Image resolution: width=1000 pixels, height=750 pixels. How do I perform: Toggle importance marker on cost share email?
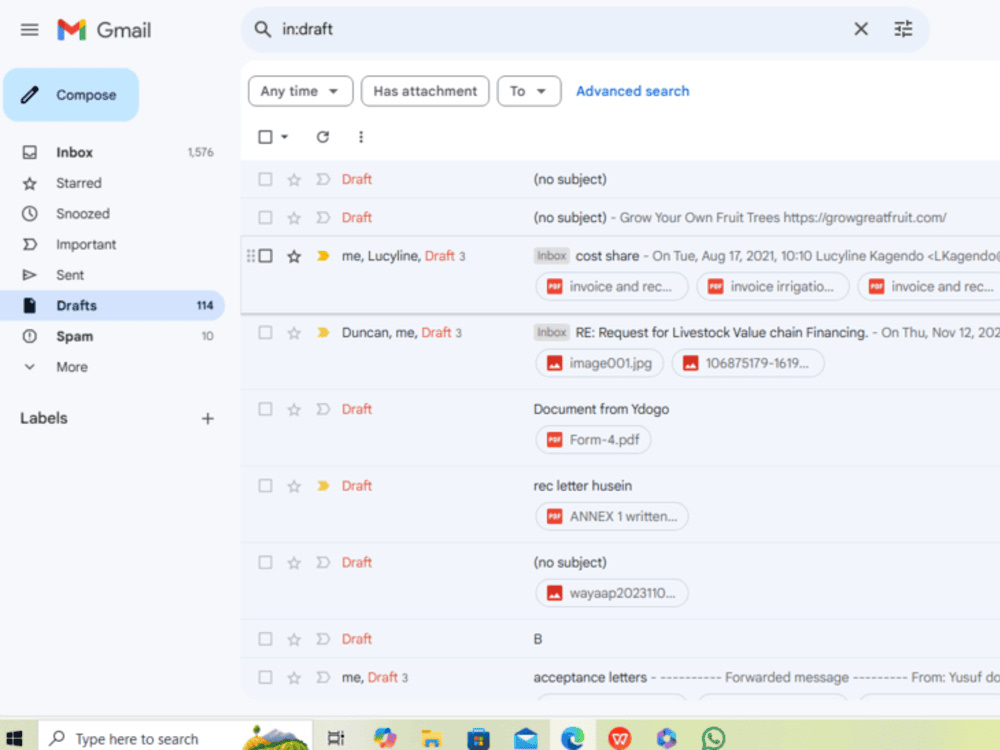point(323,256)
